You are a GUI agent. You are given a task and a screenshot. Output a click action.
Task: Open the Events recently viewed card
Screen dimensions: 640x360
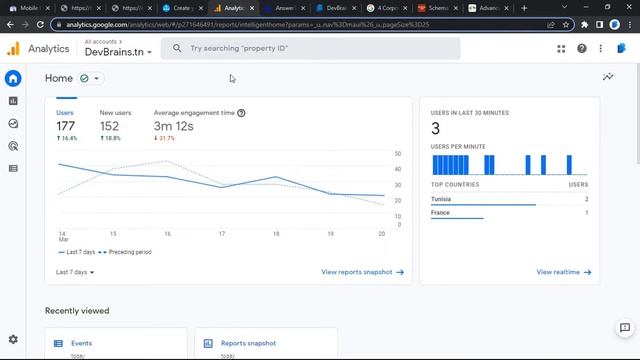click(116, 343)
